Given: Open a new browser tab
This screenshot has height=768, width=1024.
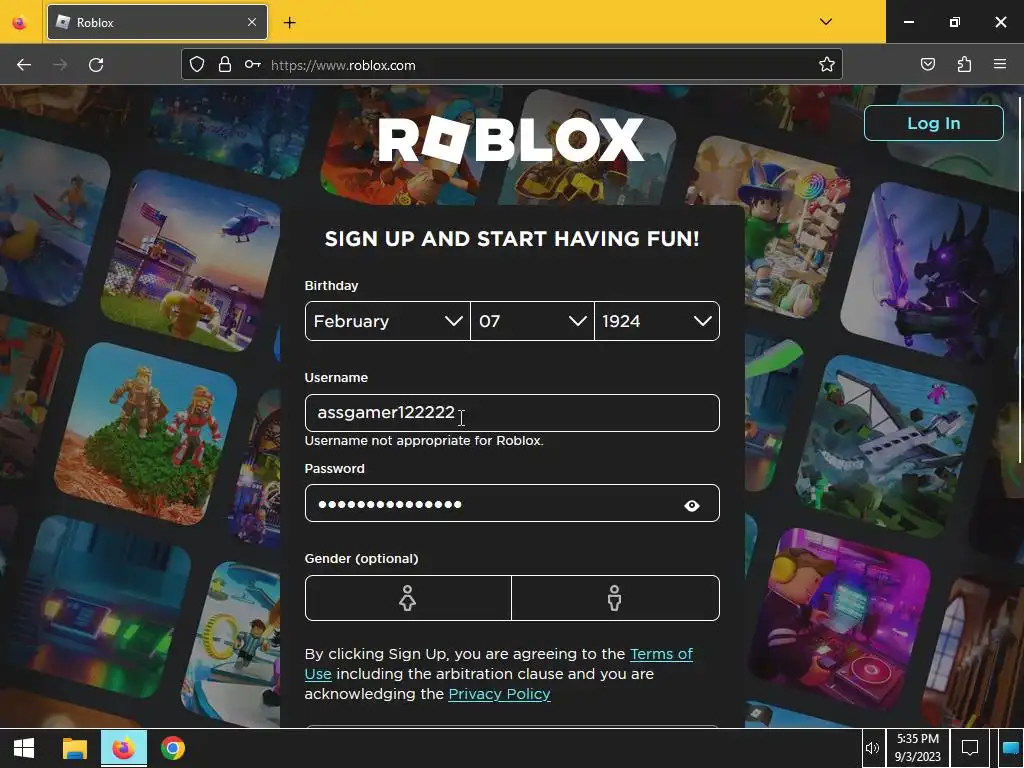Looking at the screenshot, I should pos(289,23).
